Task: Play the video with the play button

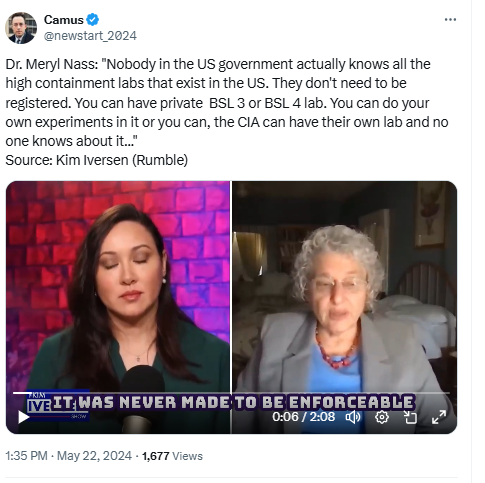Action: click(23, 417)
